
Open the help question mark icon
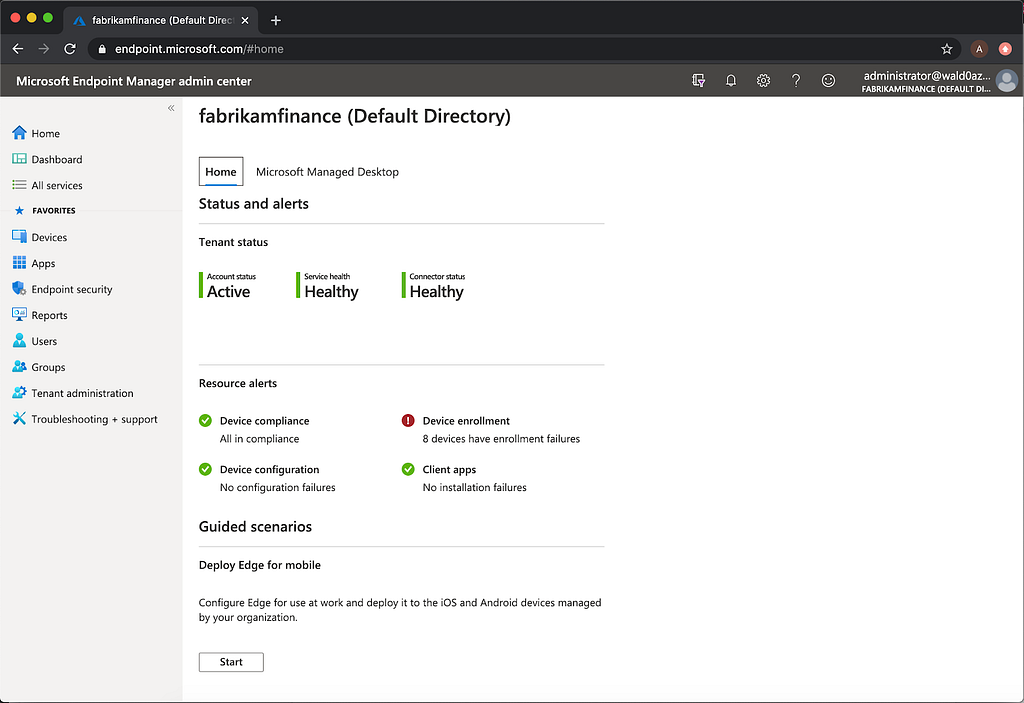click(x=795, y=80)
